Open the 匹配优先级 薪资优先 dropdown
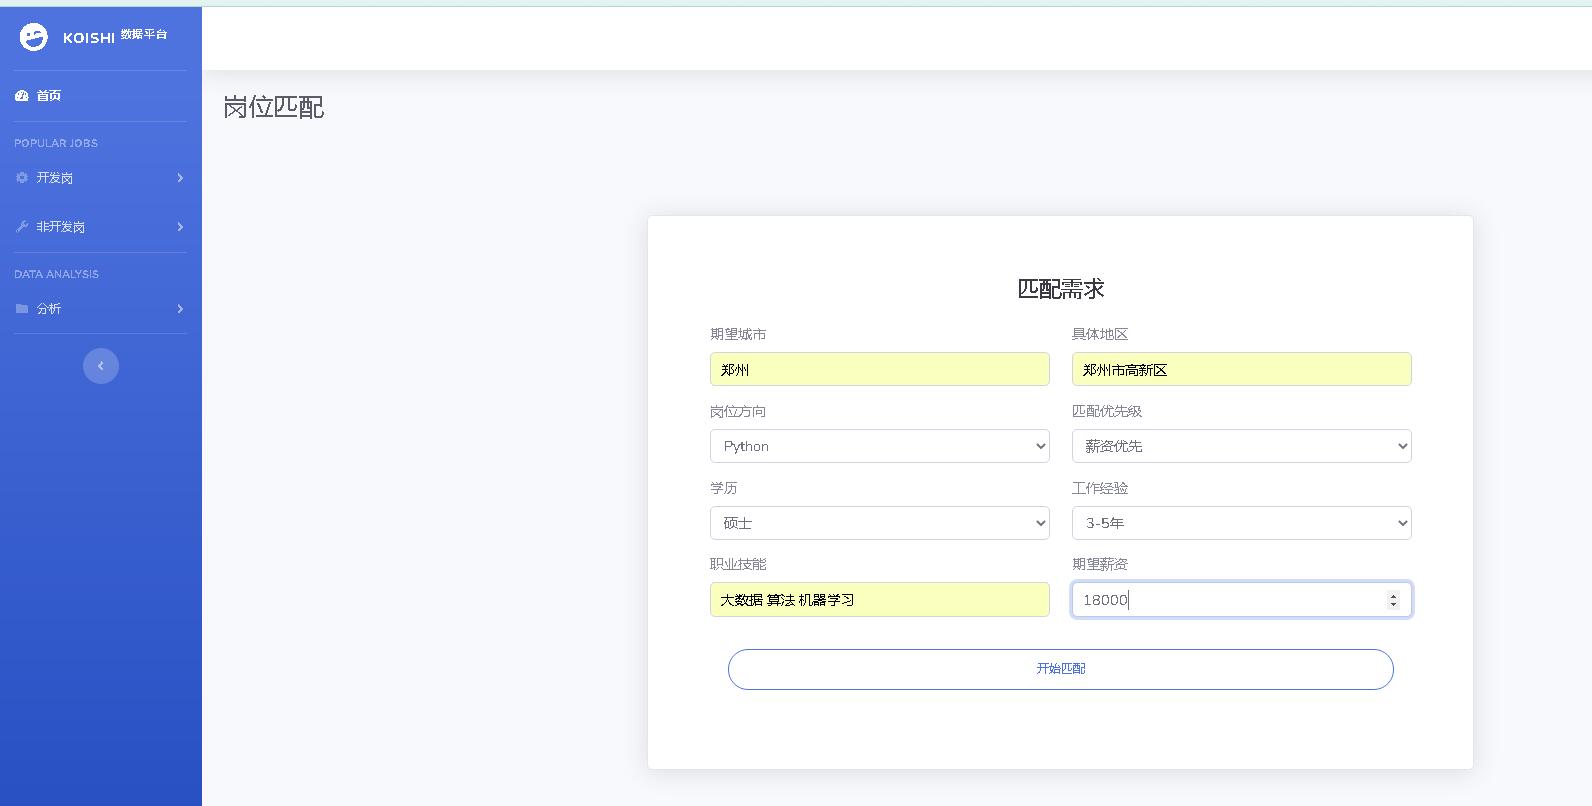Screen dimensions: 1592x806 1242,446
